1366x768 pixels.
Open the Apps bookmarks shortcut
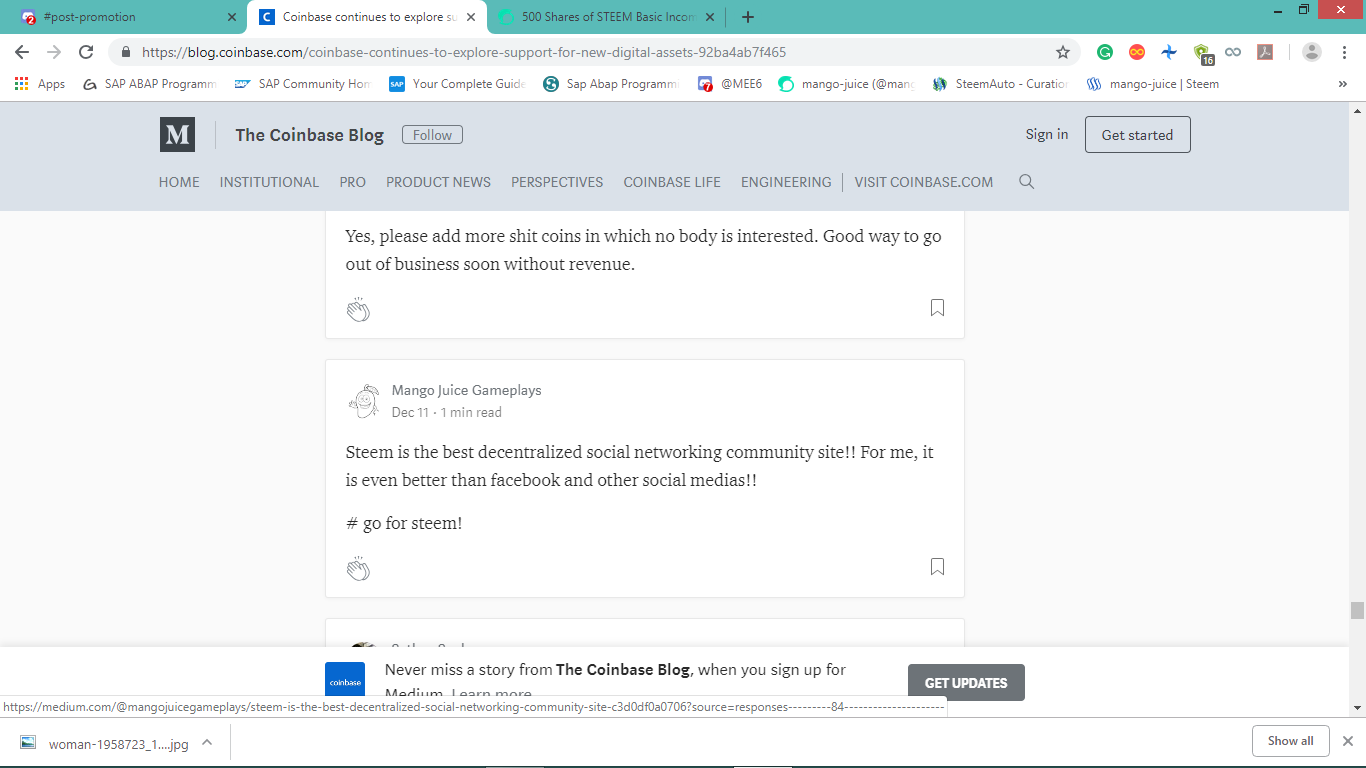coord(40,84)
